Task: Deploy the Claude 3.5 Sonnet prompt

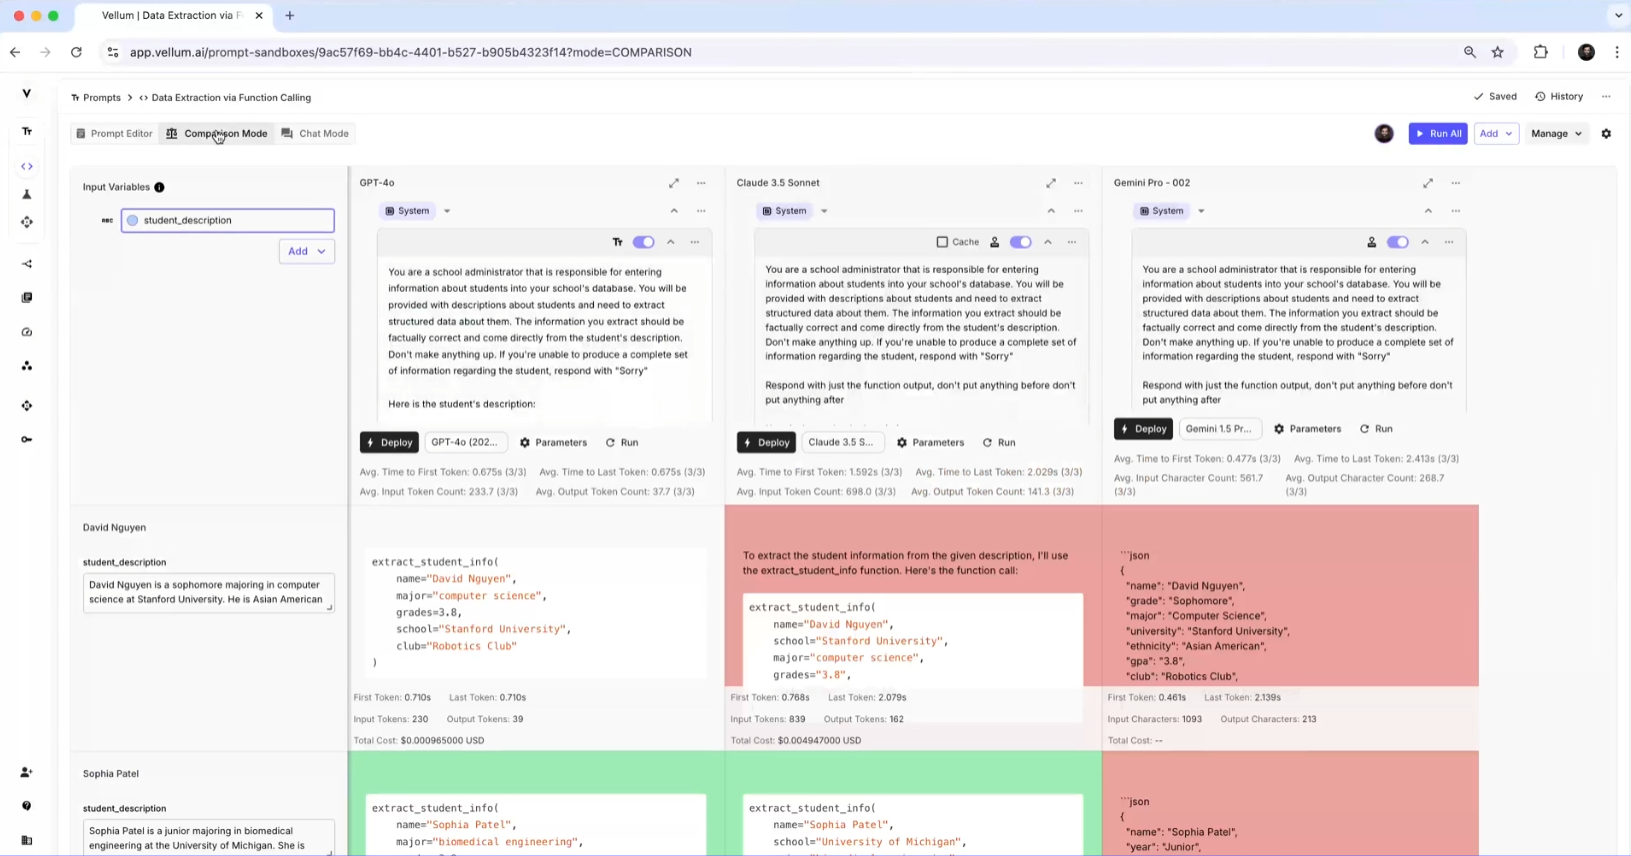Action: [x=766, y=442]
